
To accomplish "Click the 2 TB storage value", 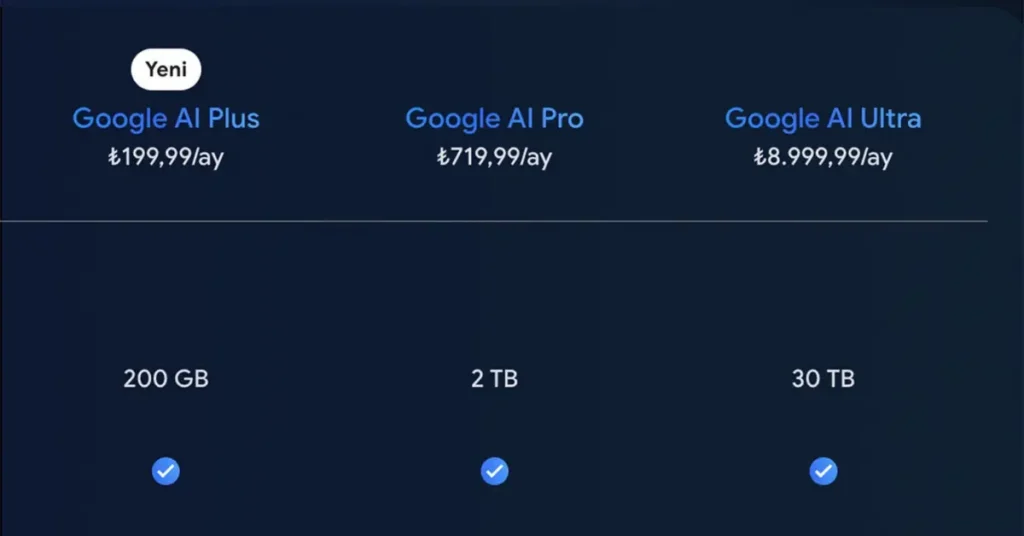I will [495, 379].
